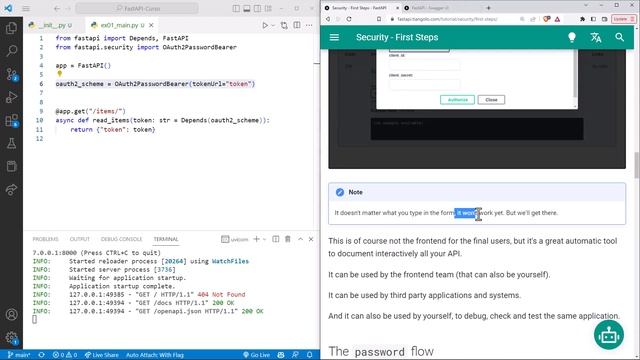The image size is (640, 360).
Task: Open the docs site hamburger menu
Action: [x=334, y=37]
